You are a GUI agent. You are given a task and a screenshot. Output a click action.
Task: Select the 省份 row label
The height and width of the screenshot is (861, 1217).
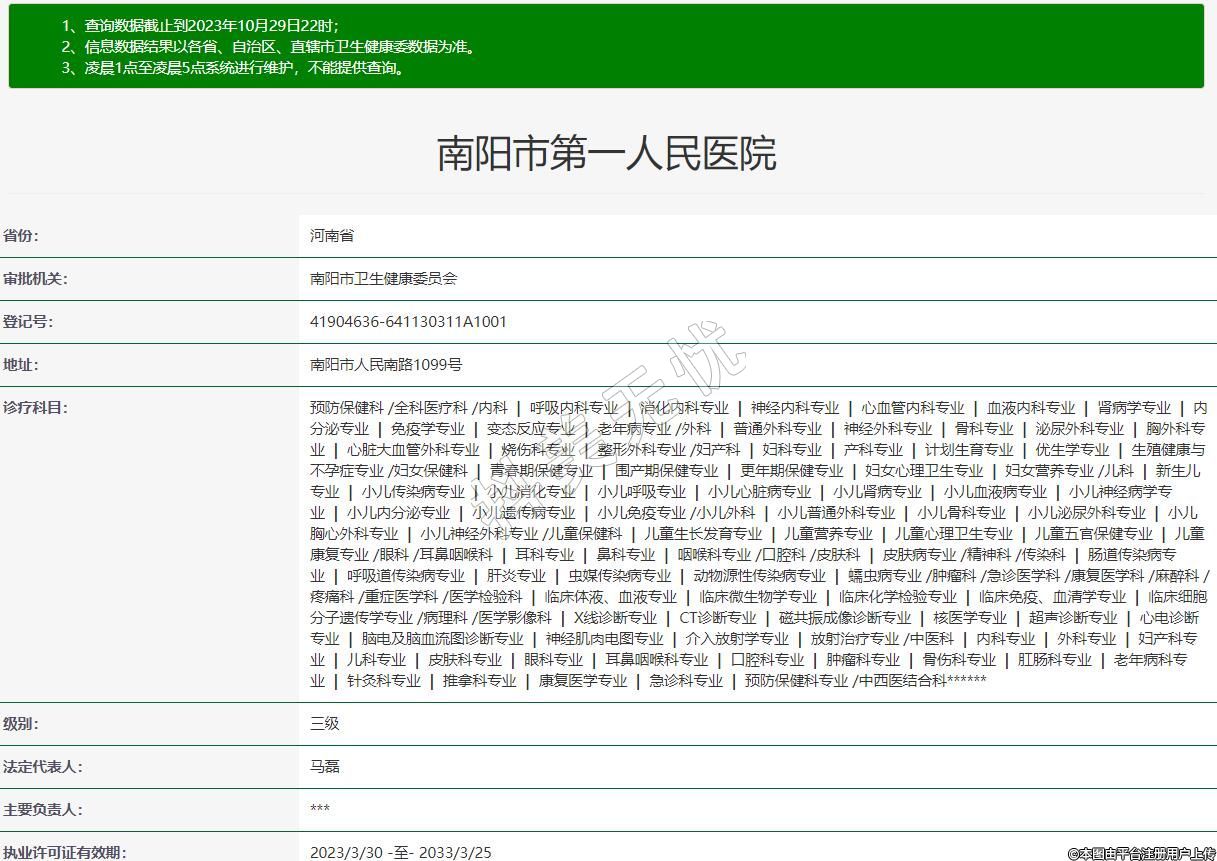[21, 236]
